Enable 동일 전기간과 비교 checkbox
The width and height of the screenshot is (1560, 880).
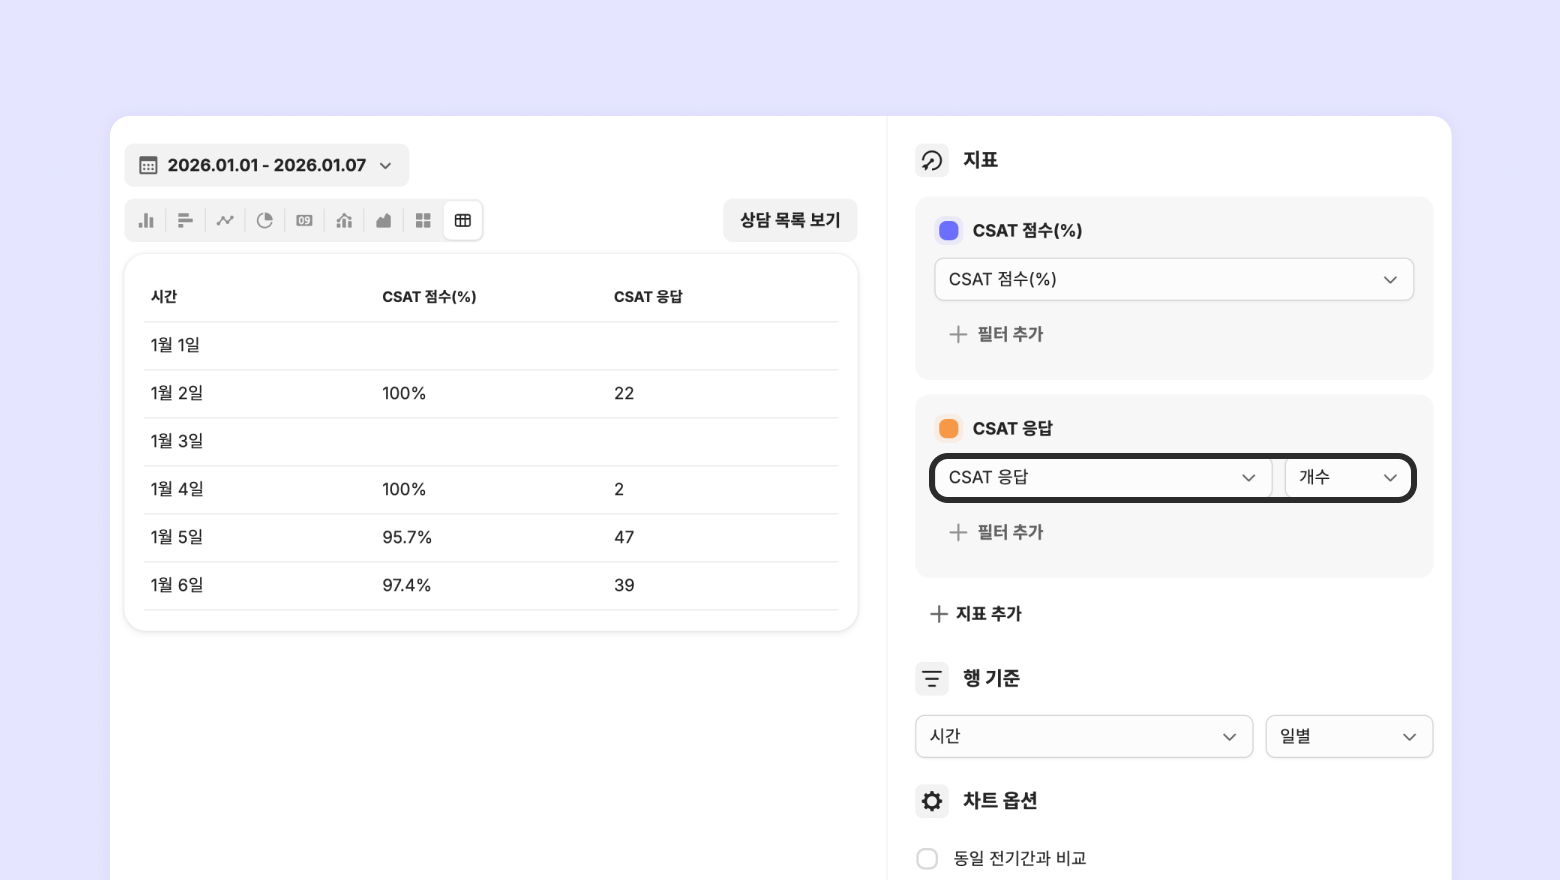(x=927, y=859)
